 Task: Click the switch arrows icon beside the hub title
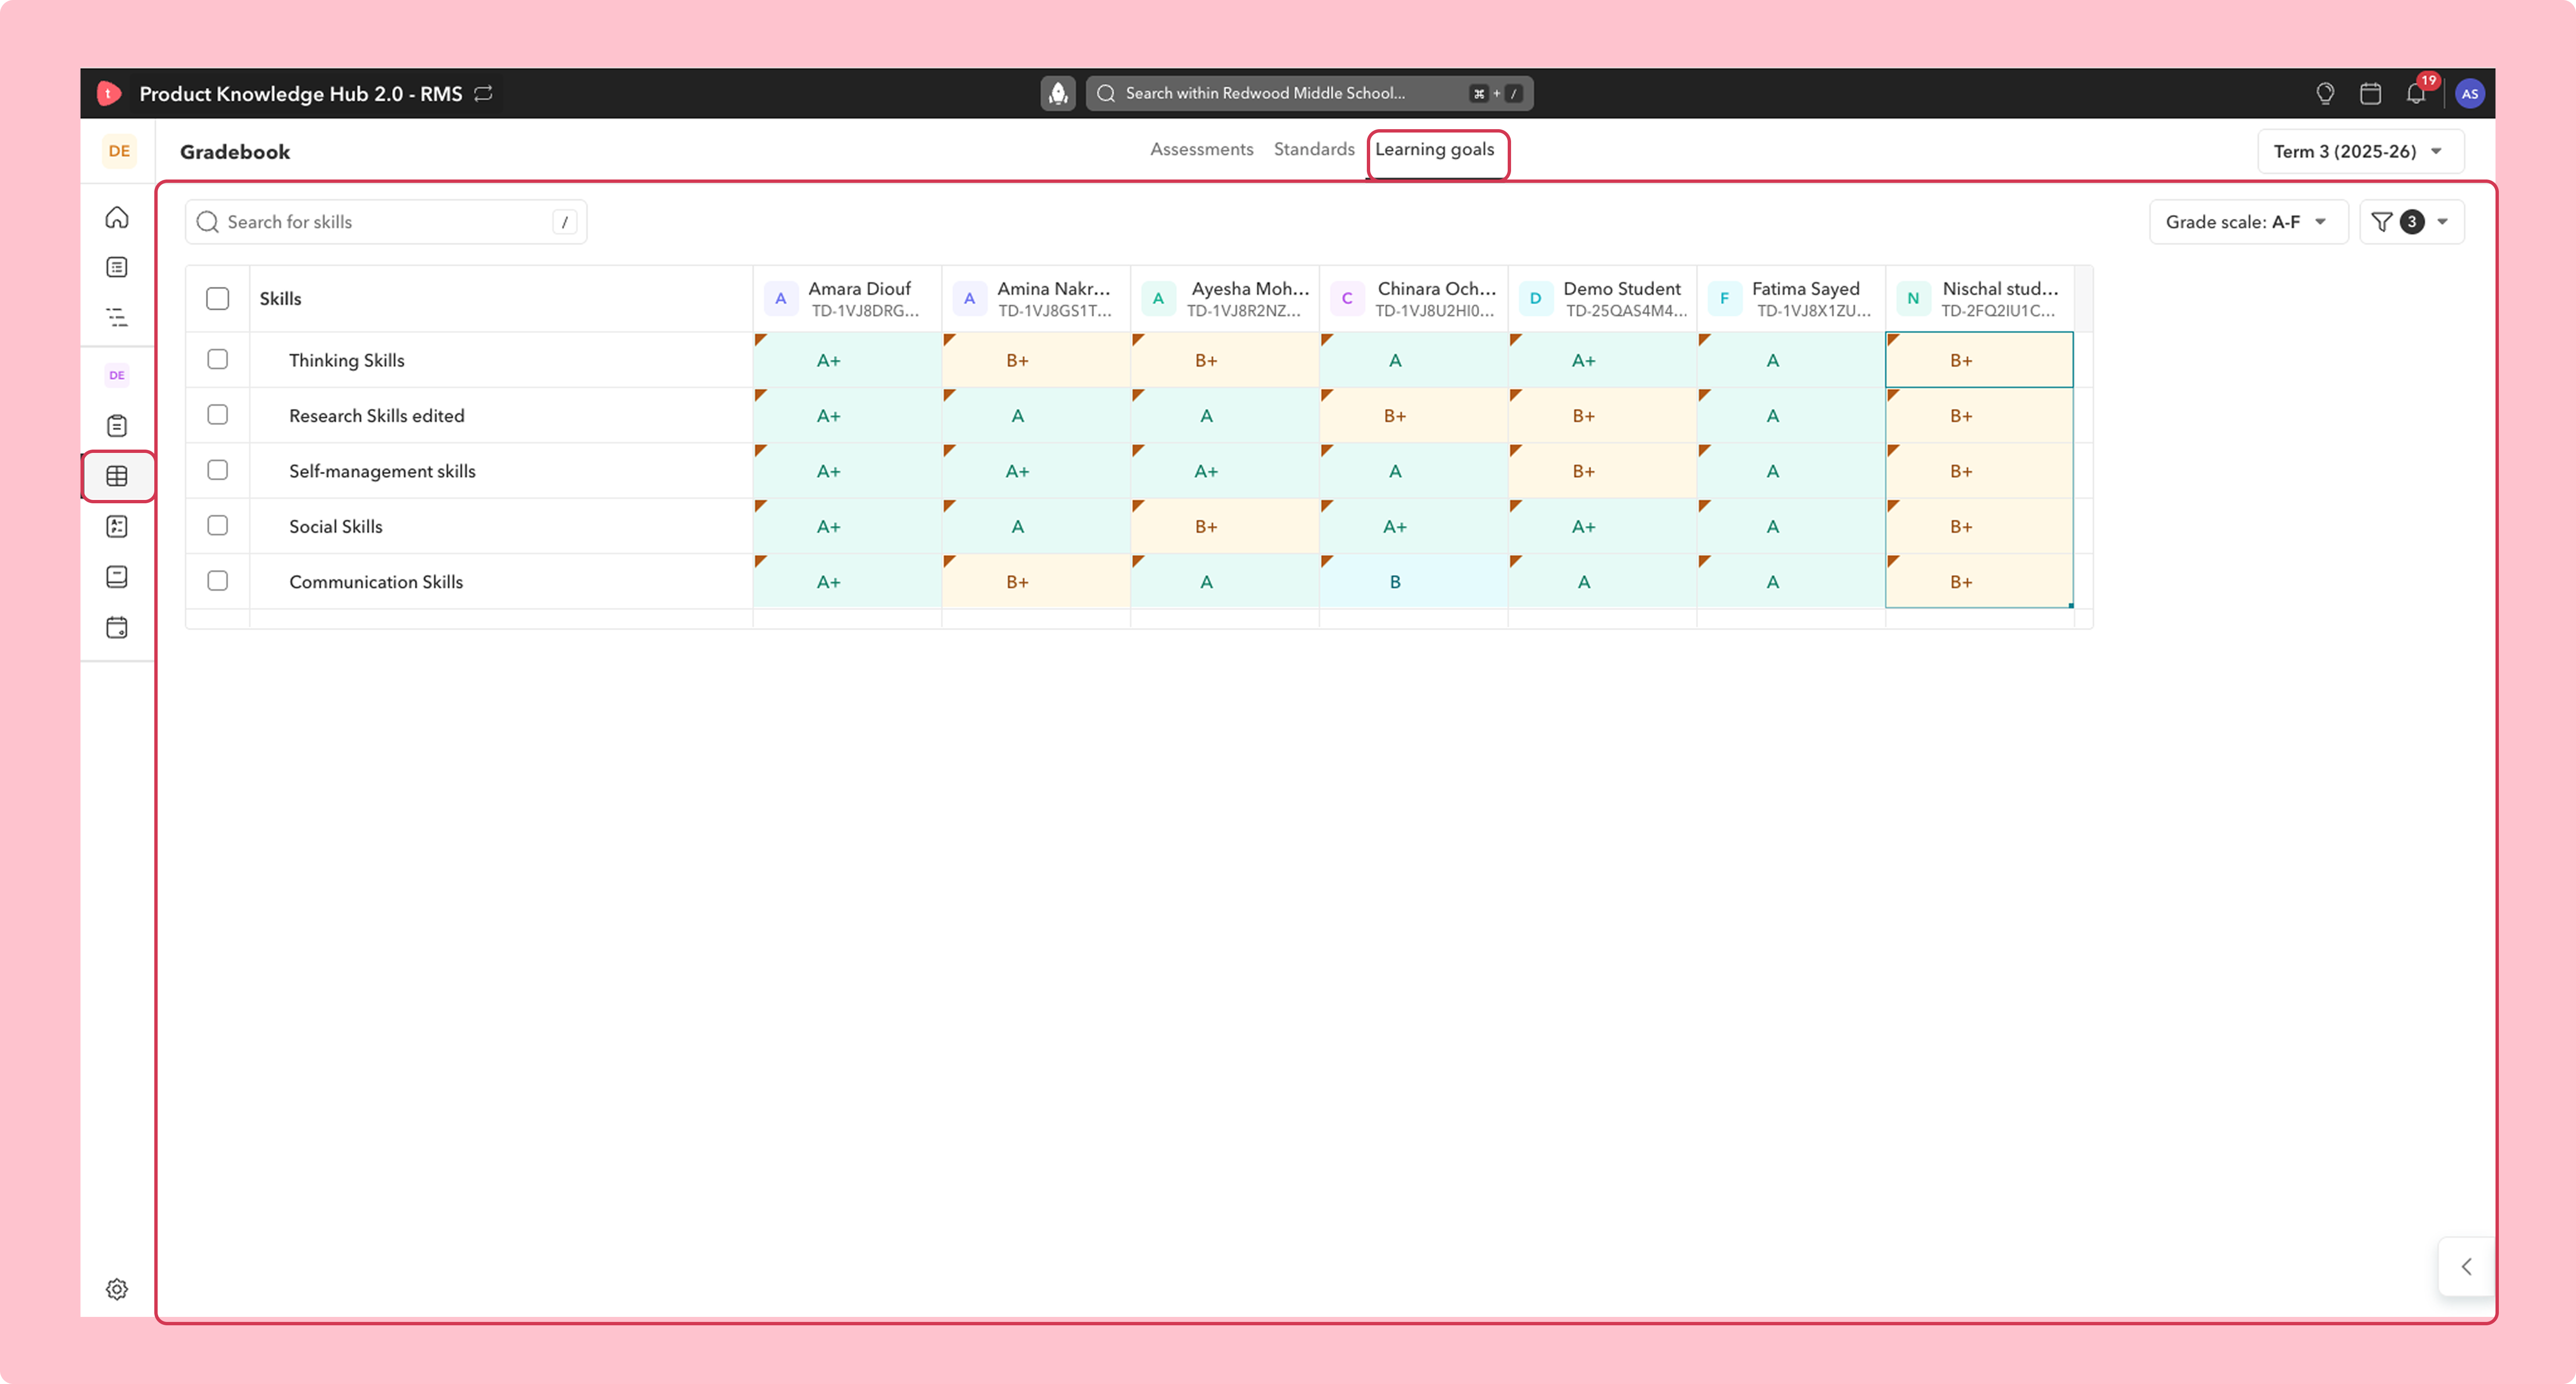tap(484, 93)
